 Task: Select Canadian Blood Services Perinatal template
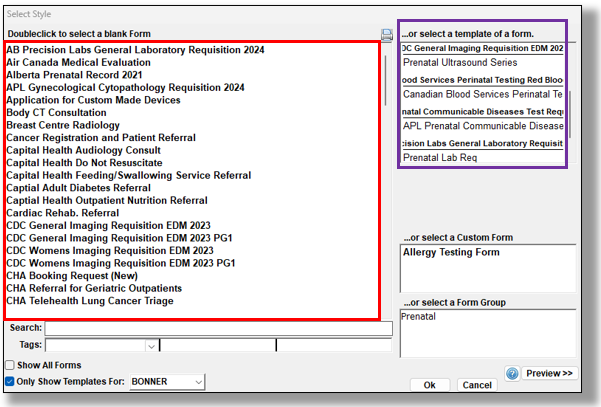483,94
